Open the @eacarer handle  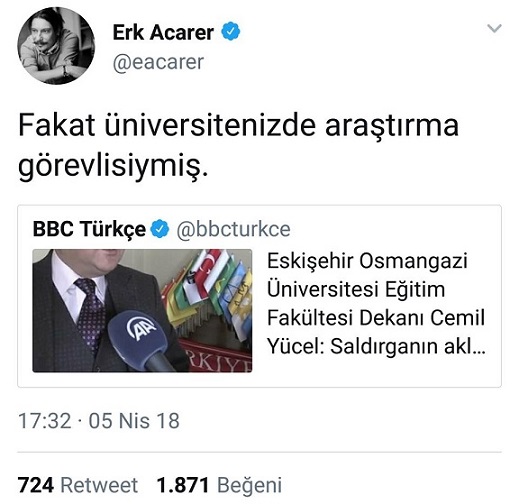pyautogui.click(x=158, y=62)
